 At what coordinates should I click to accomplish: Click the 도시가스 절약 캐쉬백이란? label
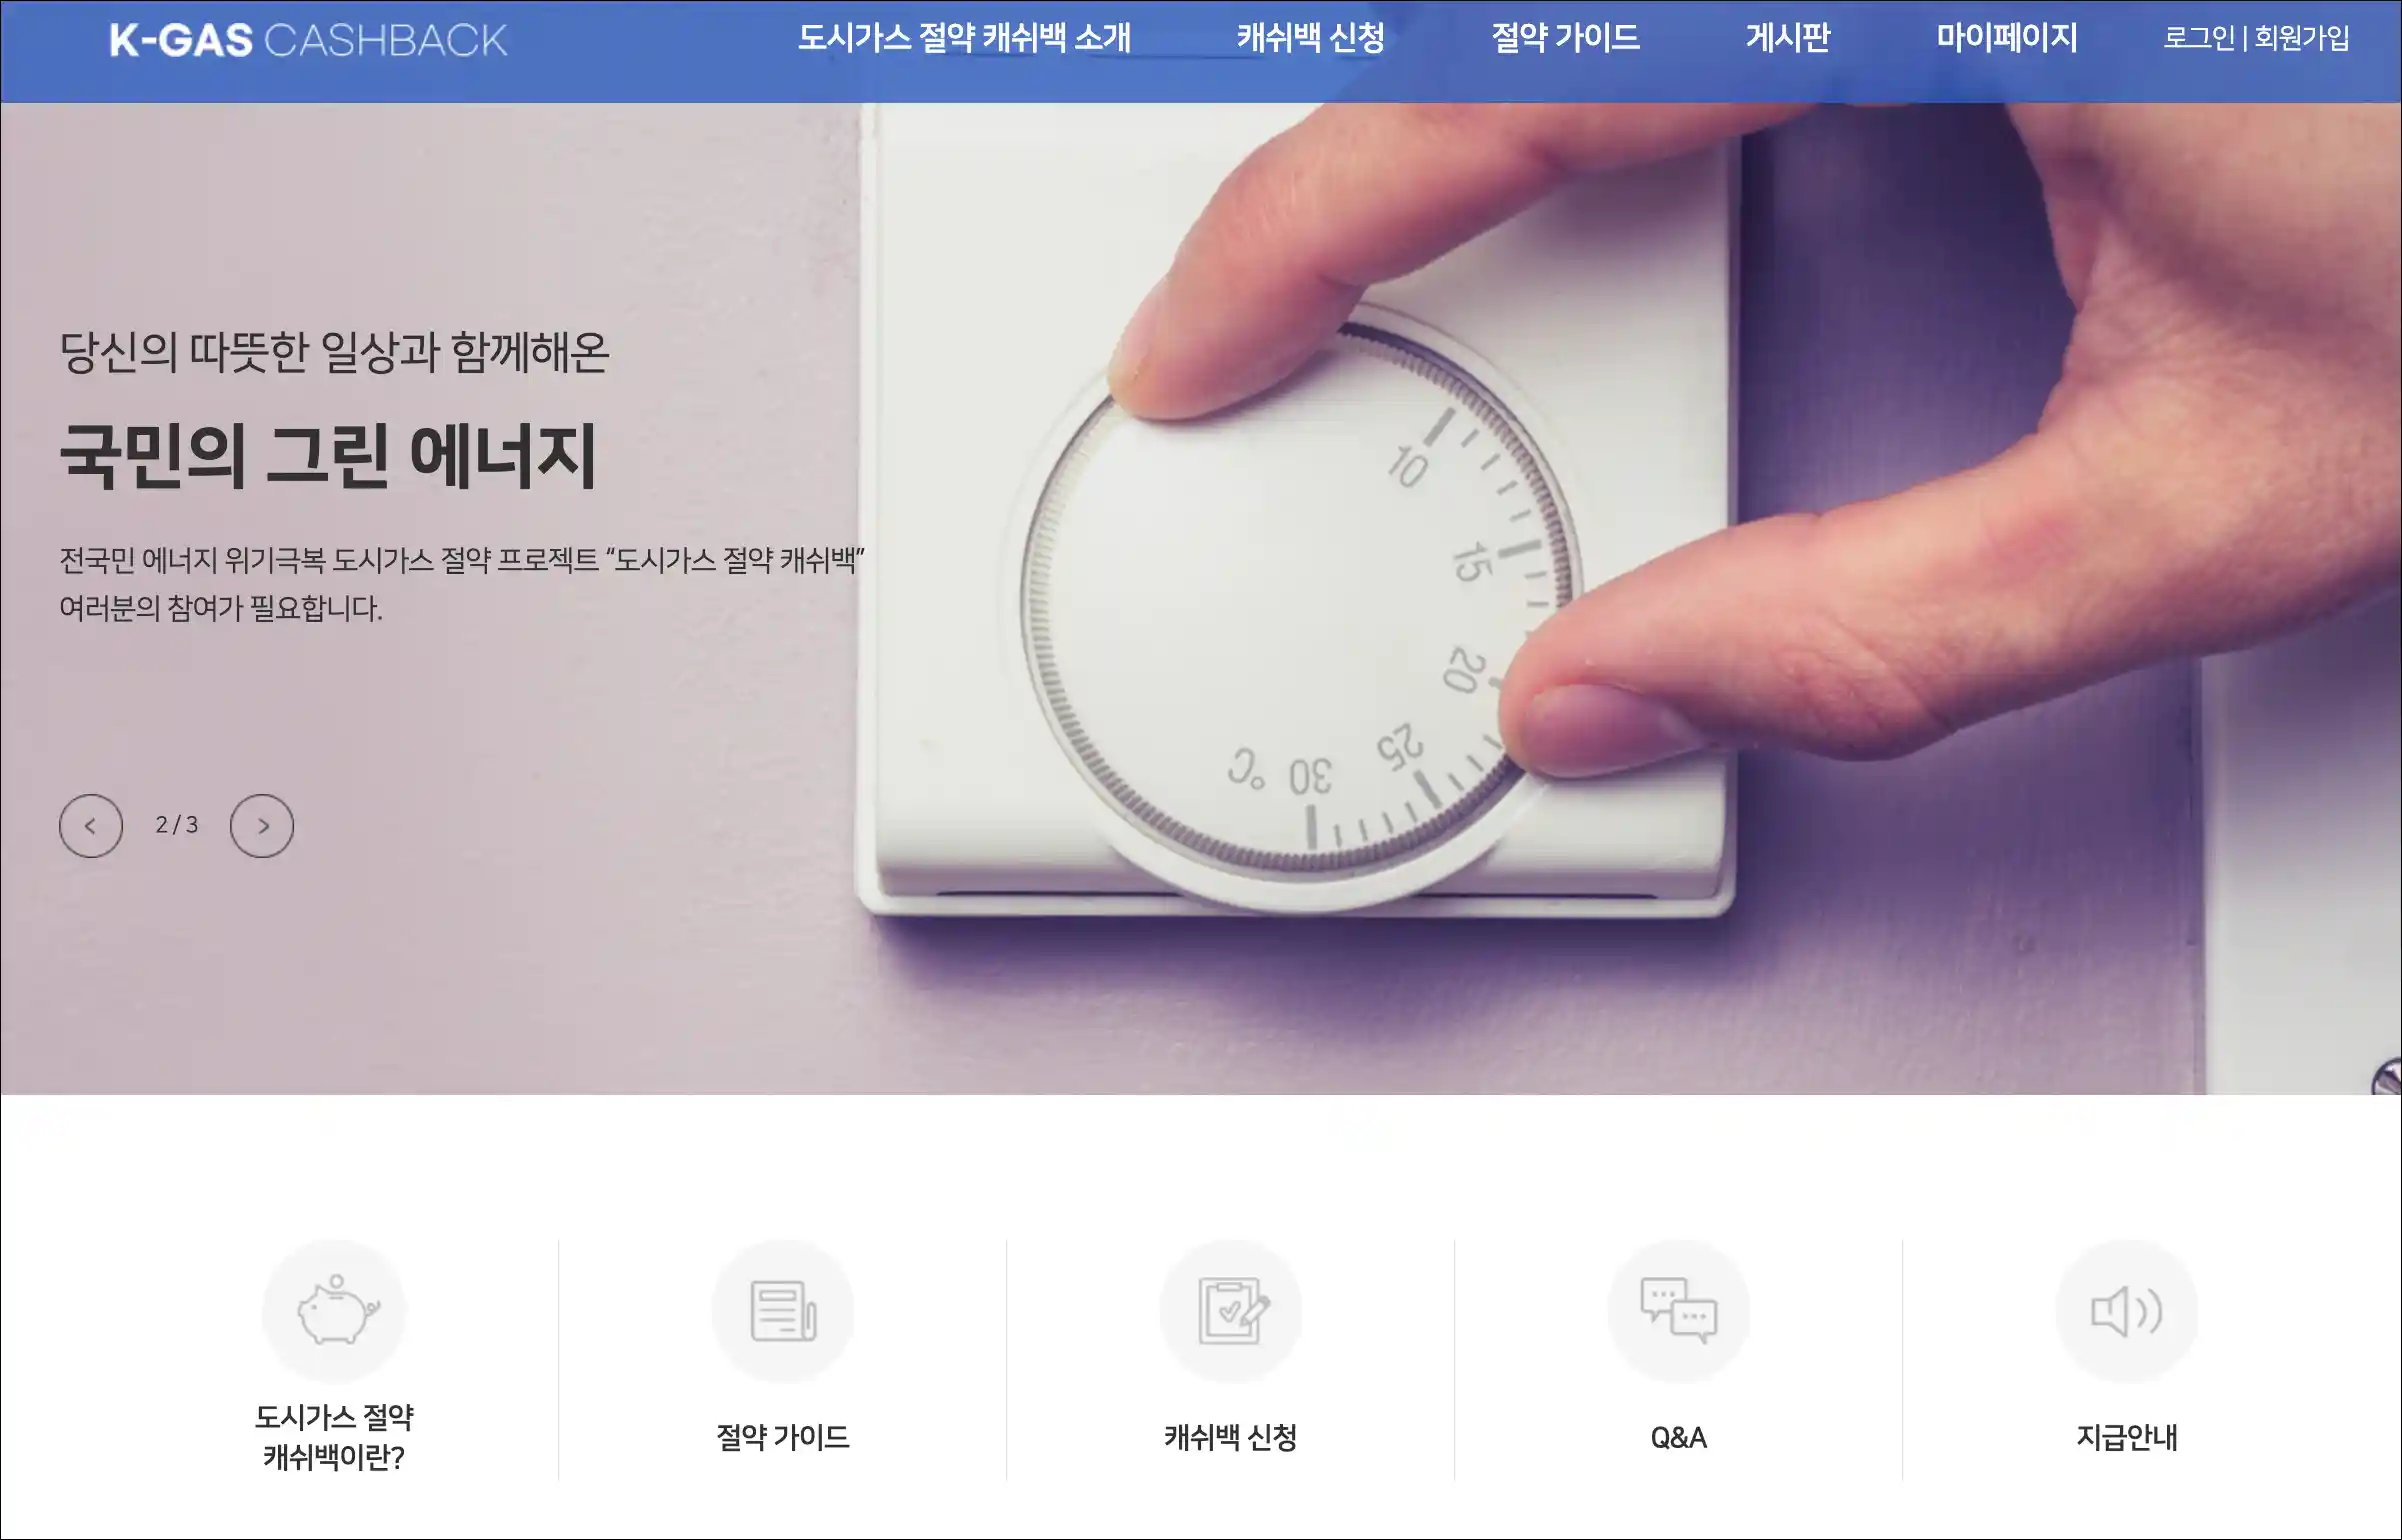tap(334, 1437)
